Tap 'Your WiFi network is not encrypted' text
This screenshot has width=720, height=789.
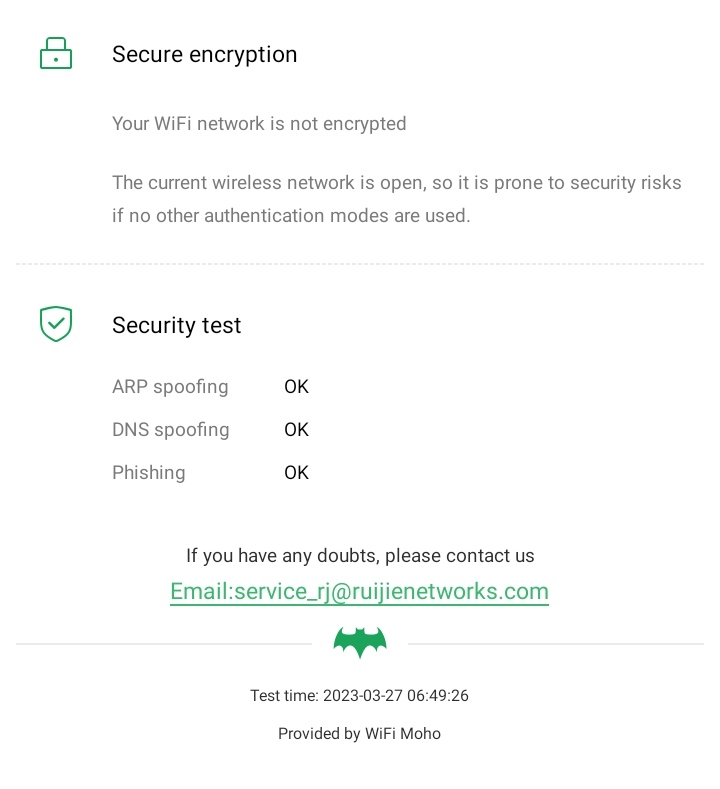click(259, 124)
